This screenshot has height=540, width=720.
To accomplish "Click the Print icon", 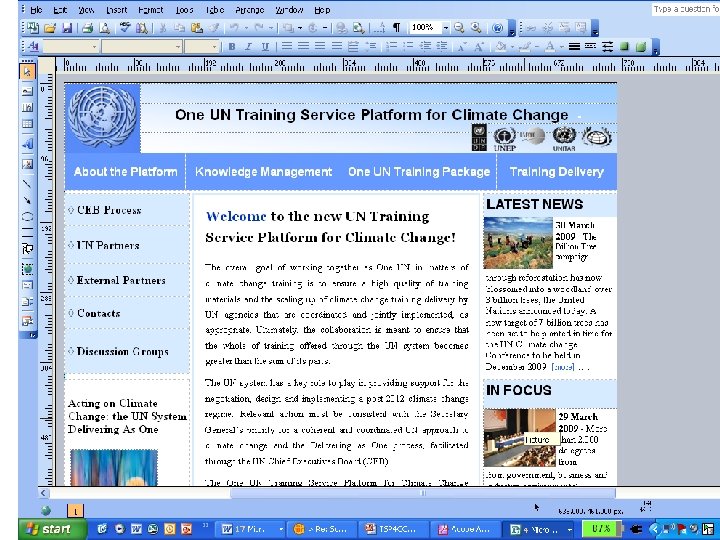I will tap(87, 28).
